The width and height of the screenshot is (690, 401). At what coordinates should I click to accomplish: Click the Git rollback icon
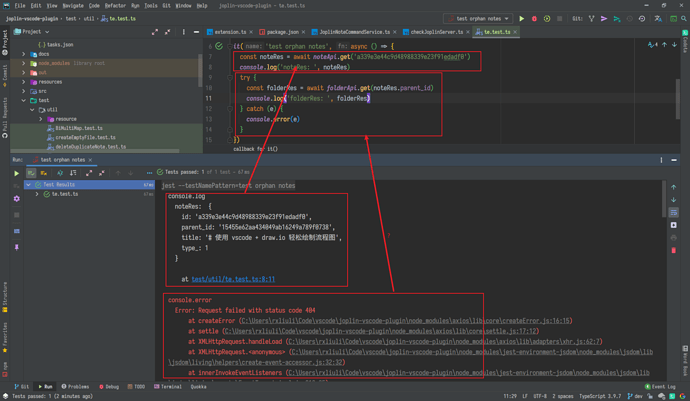point(642,18)
